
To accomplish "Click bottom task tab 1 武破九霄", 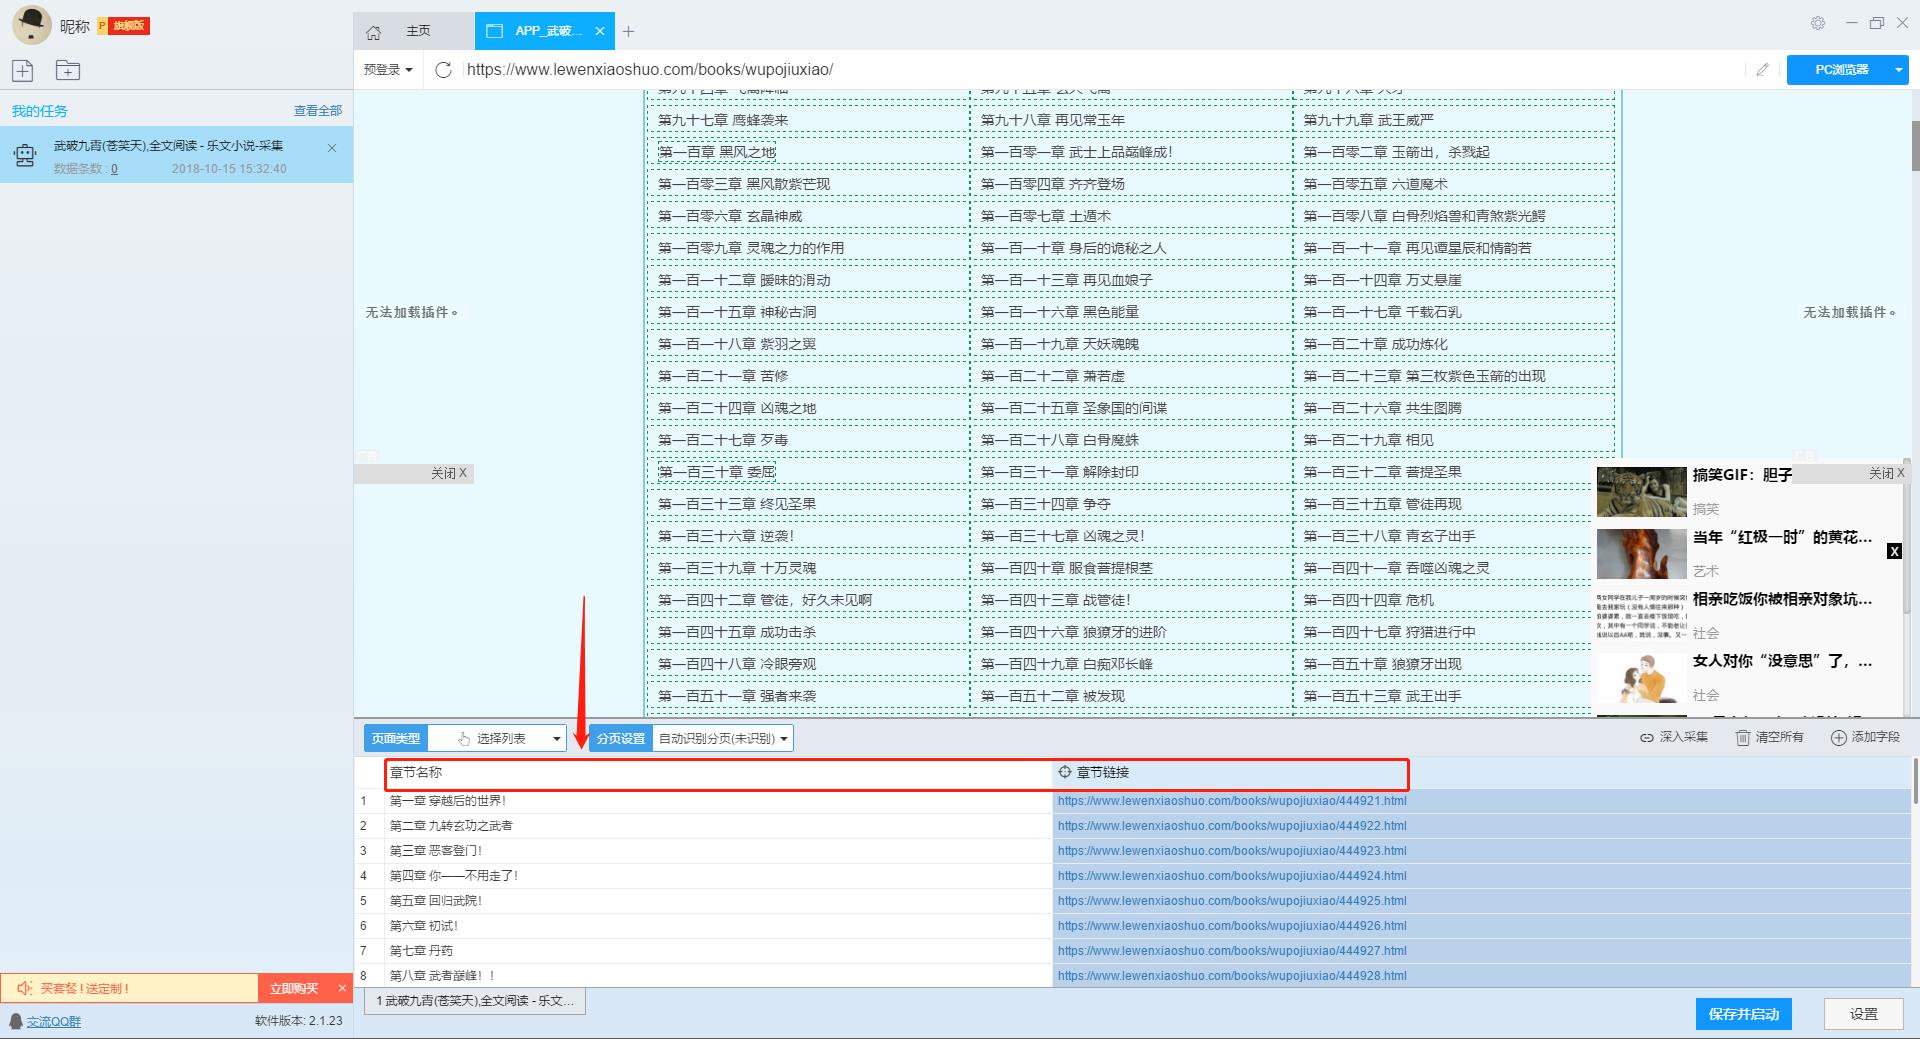I will tap(475, 1001).
